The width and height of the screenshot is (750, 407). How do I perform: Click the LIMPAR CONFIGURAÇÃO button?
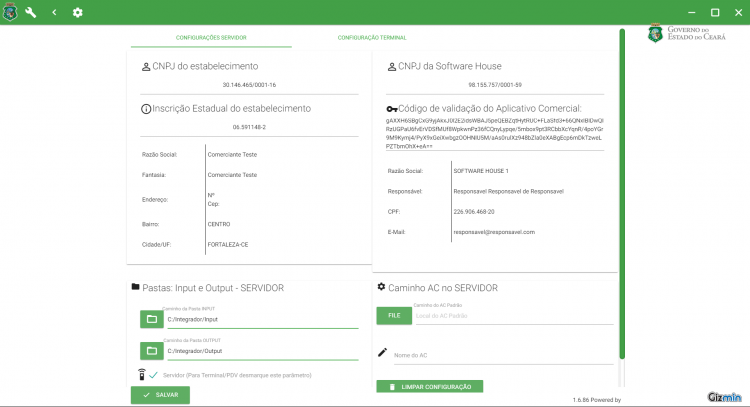(430, 386)
